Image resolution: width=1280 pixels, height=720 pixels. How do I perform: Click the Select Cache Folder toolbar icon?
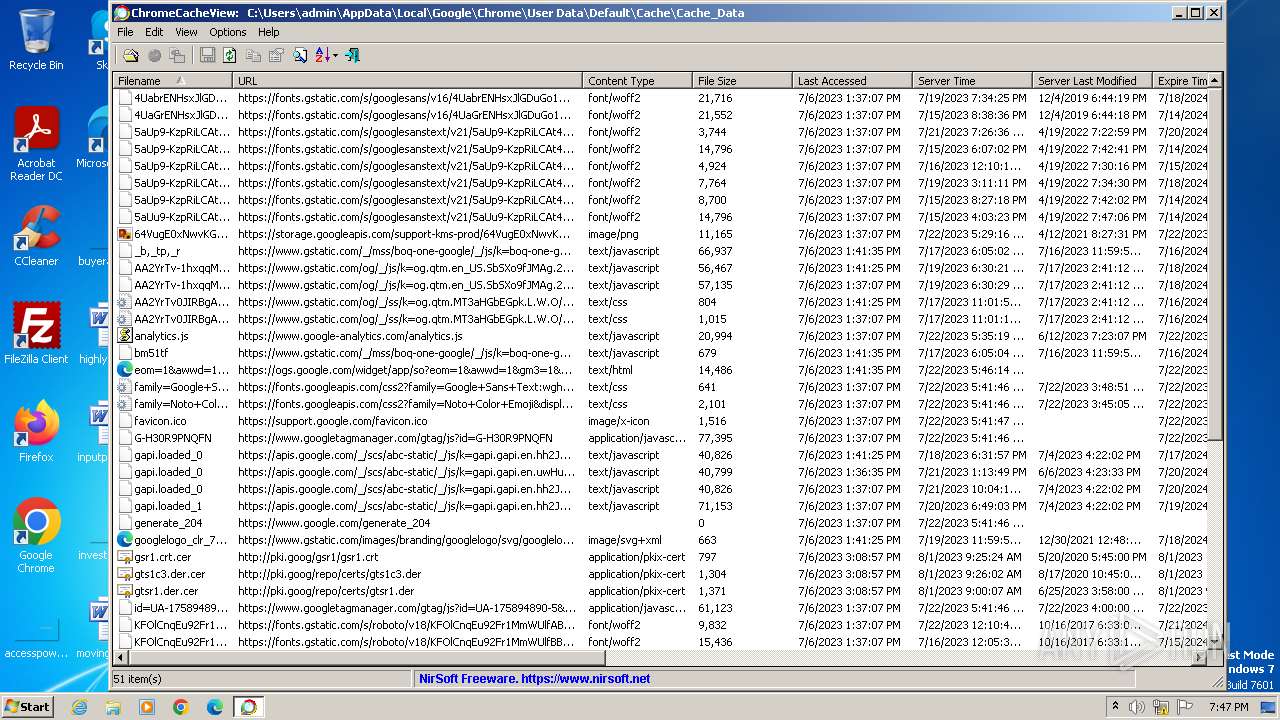point(131,55)
